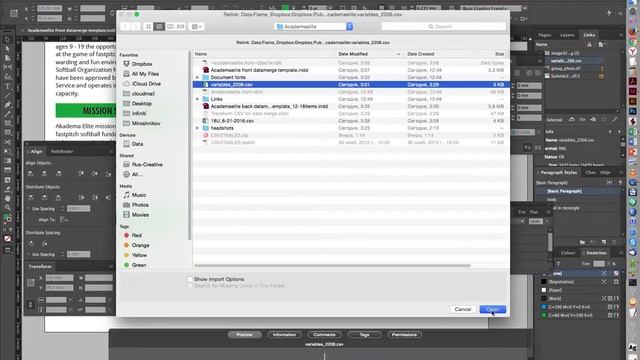The height and width of the screenshot is (360, 640).
Task: Select the Selection tool in the toolbox
Action: [7, 40]
